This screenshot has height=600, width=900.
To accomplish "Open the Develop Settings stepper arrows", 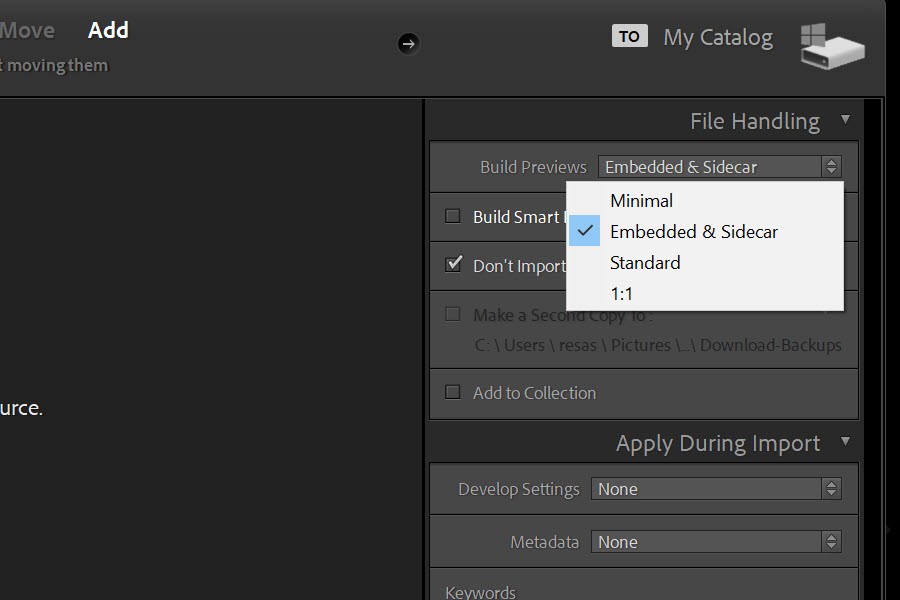I will (x=831, y=489).
